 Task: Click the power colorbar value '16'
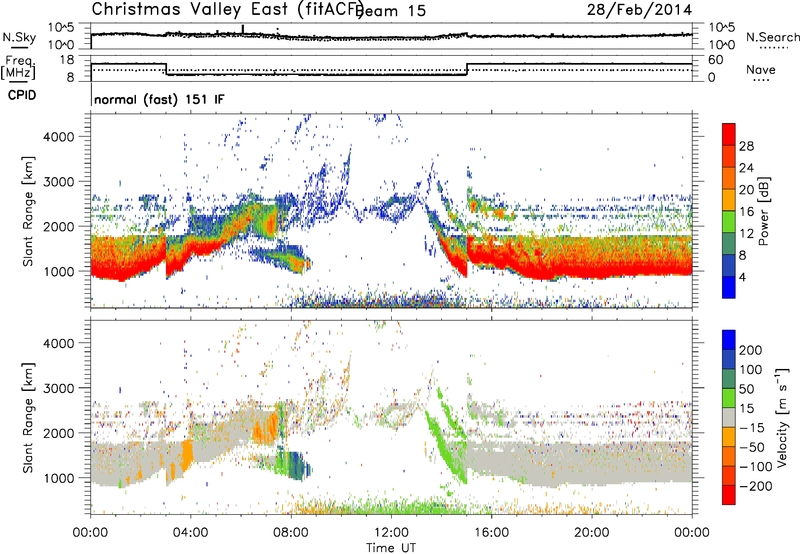click(746, 212)
